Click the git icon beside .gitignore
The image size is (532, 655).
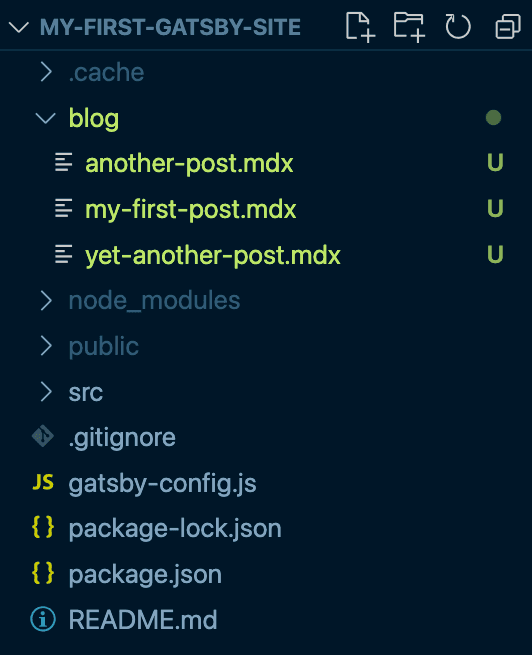(x=43, y=437)
